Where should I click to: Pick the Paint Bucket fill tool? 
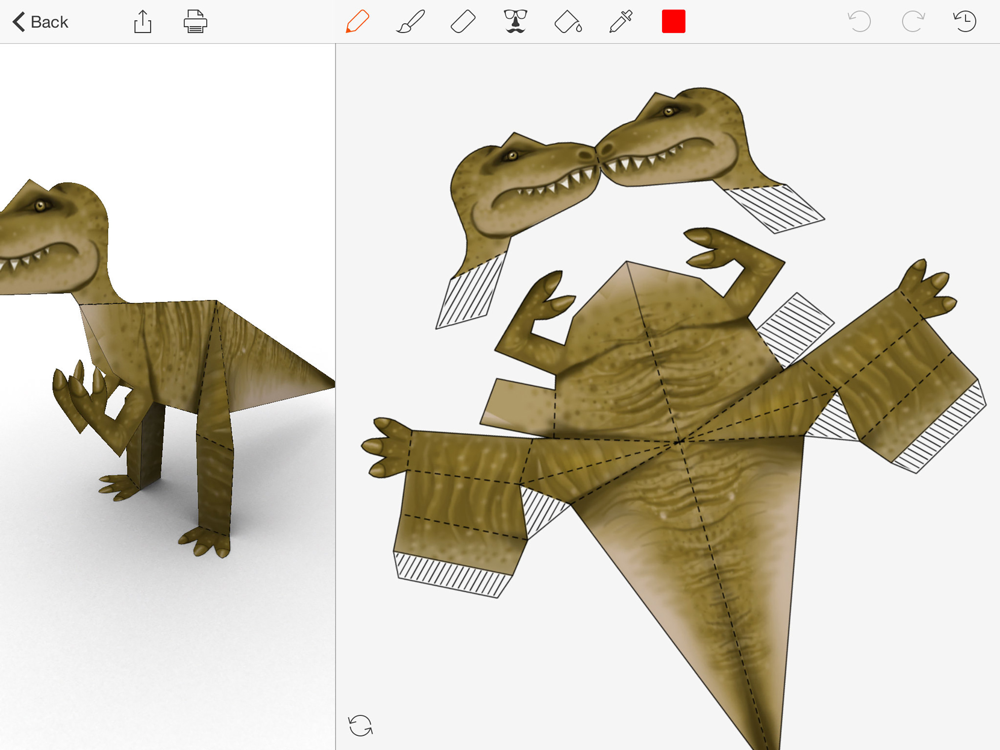coord(568,22)
